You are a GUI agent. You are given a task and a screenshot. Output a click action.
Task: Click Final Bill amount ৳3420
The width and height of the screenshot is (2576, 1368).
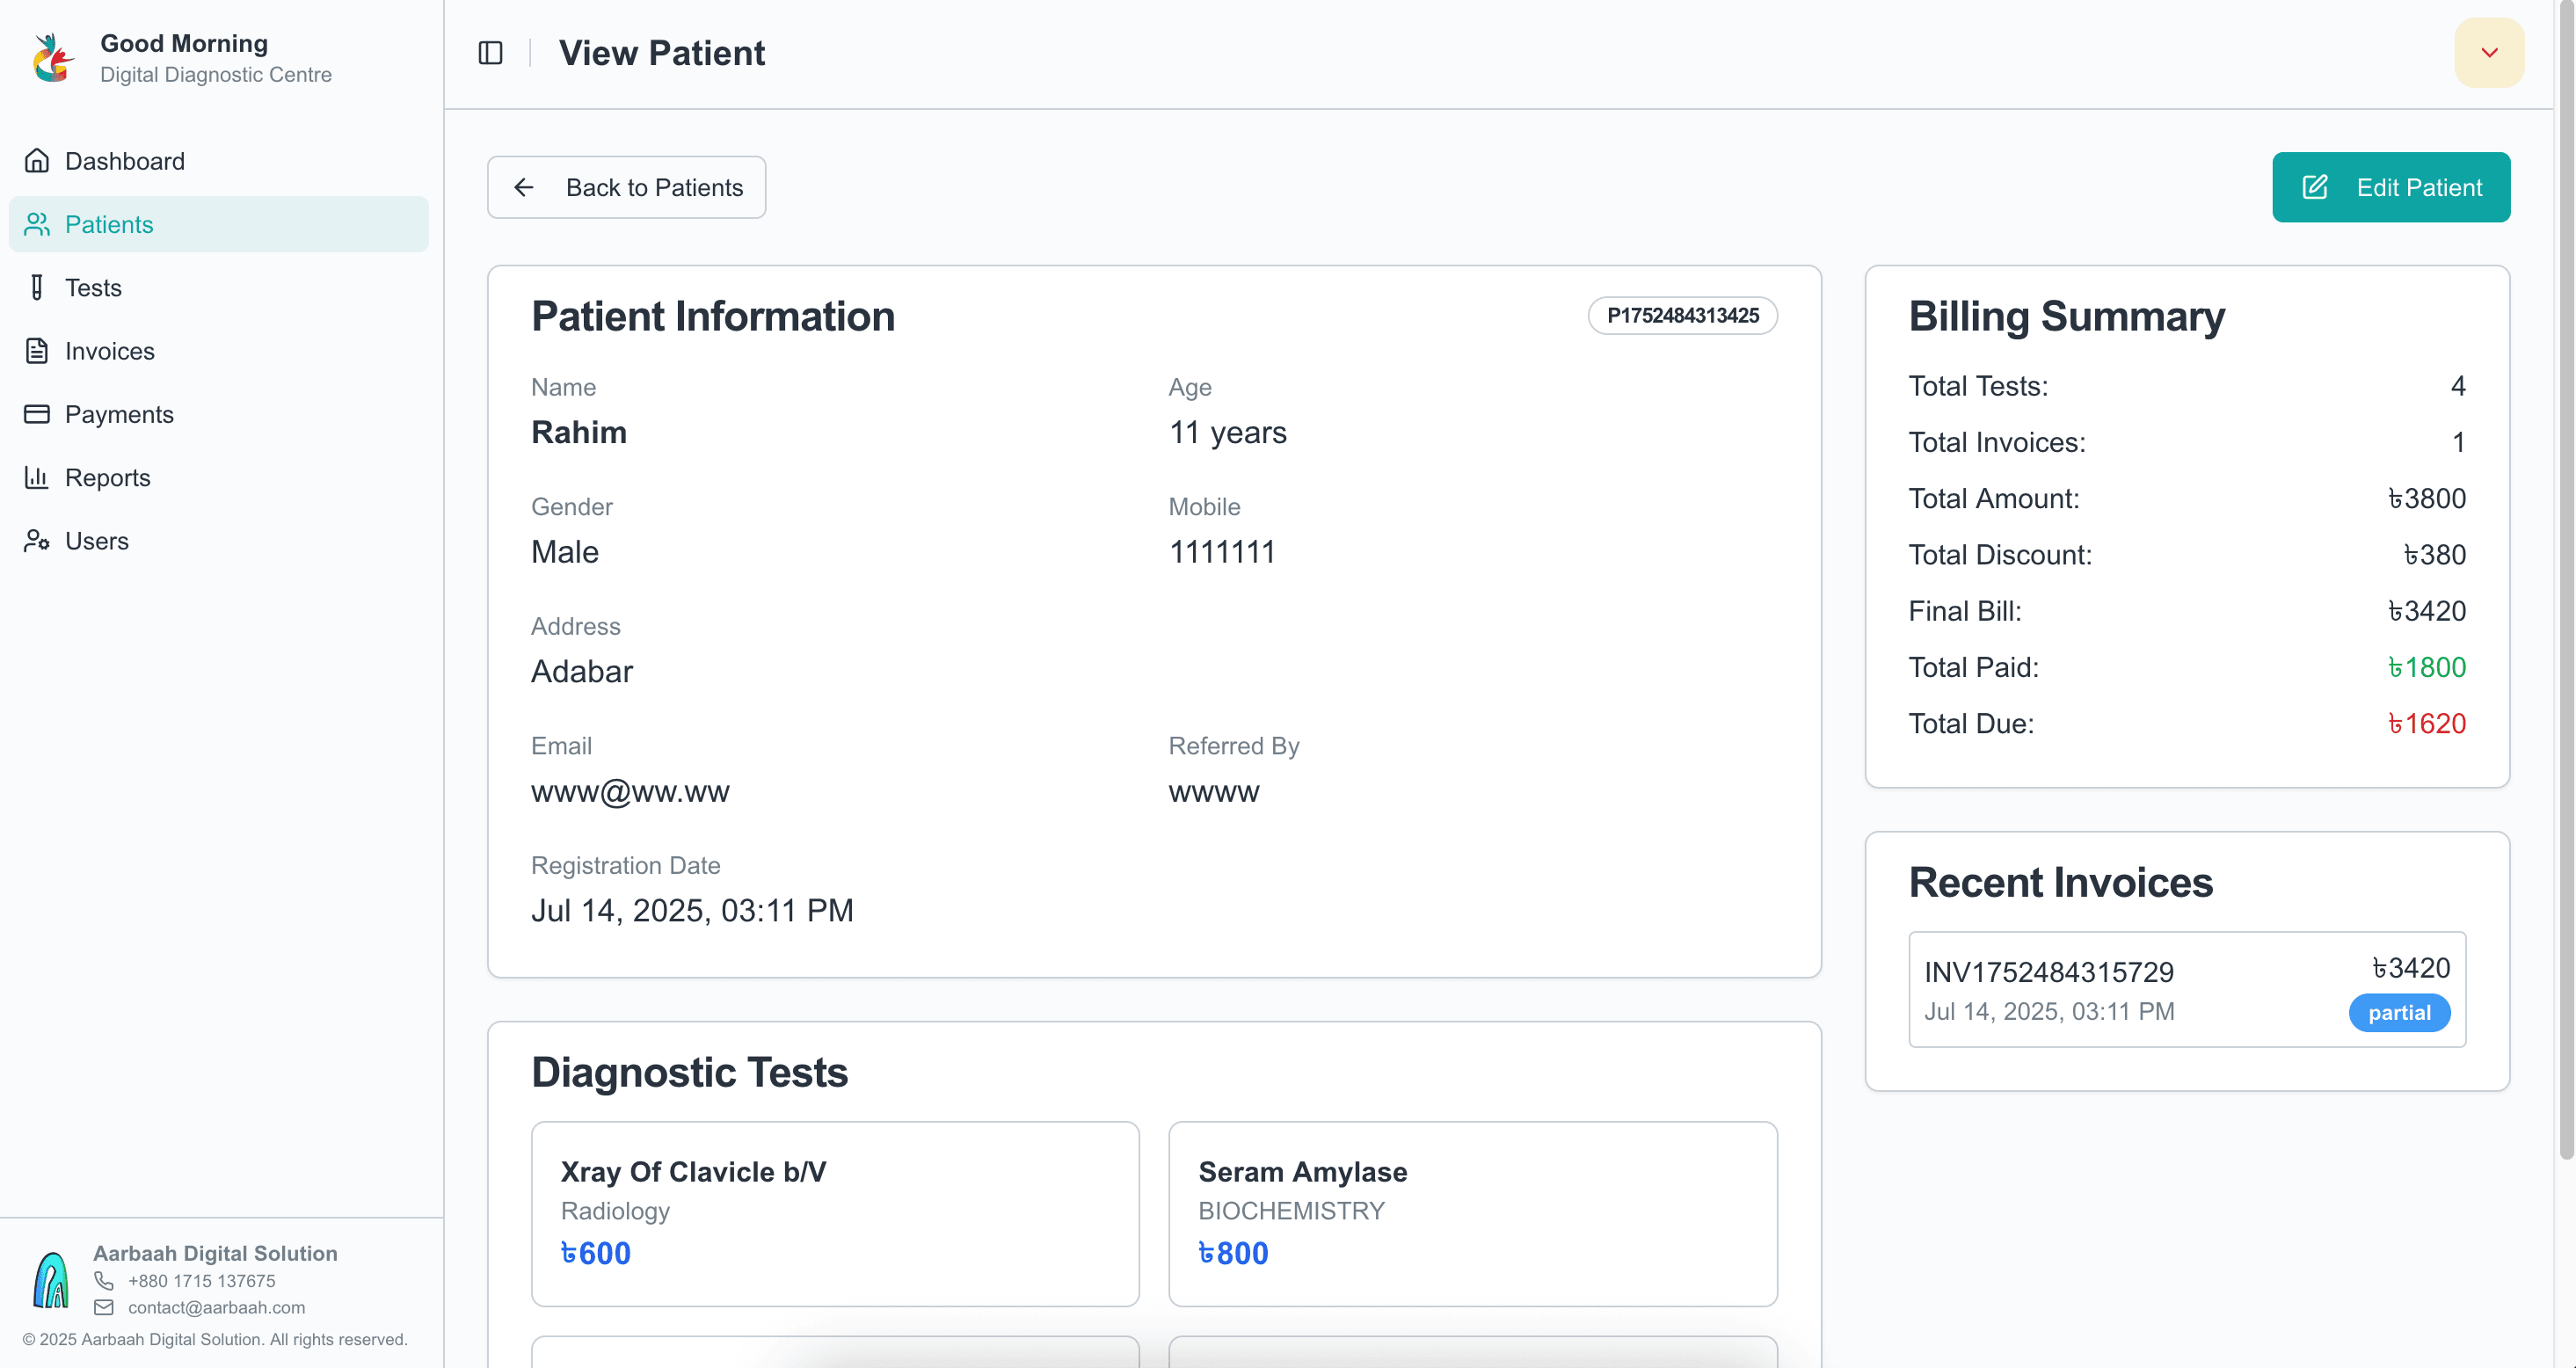point(2427,611)
